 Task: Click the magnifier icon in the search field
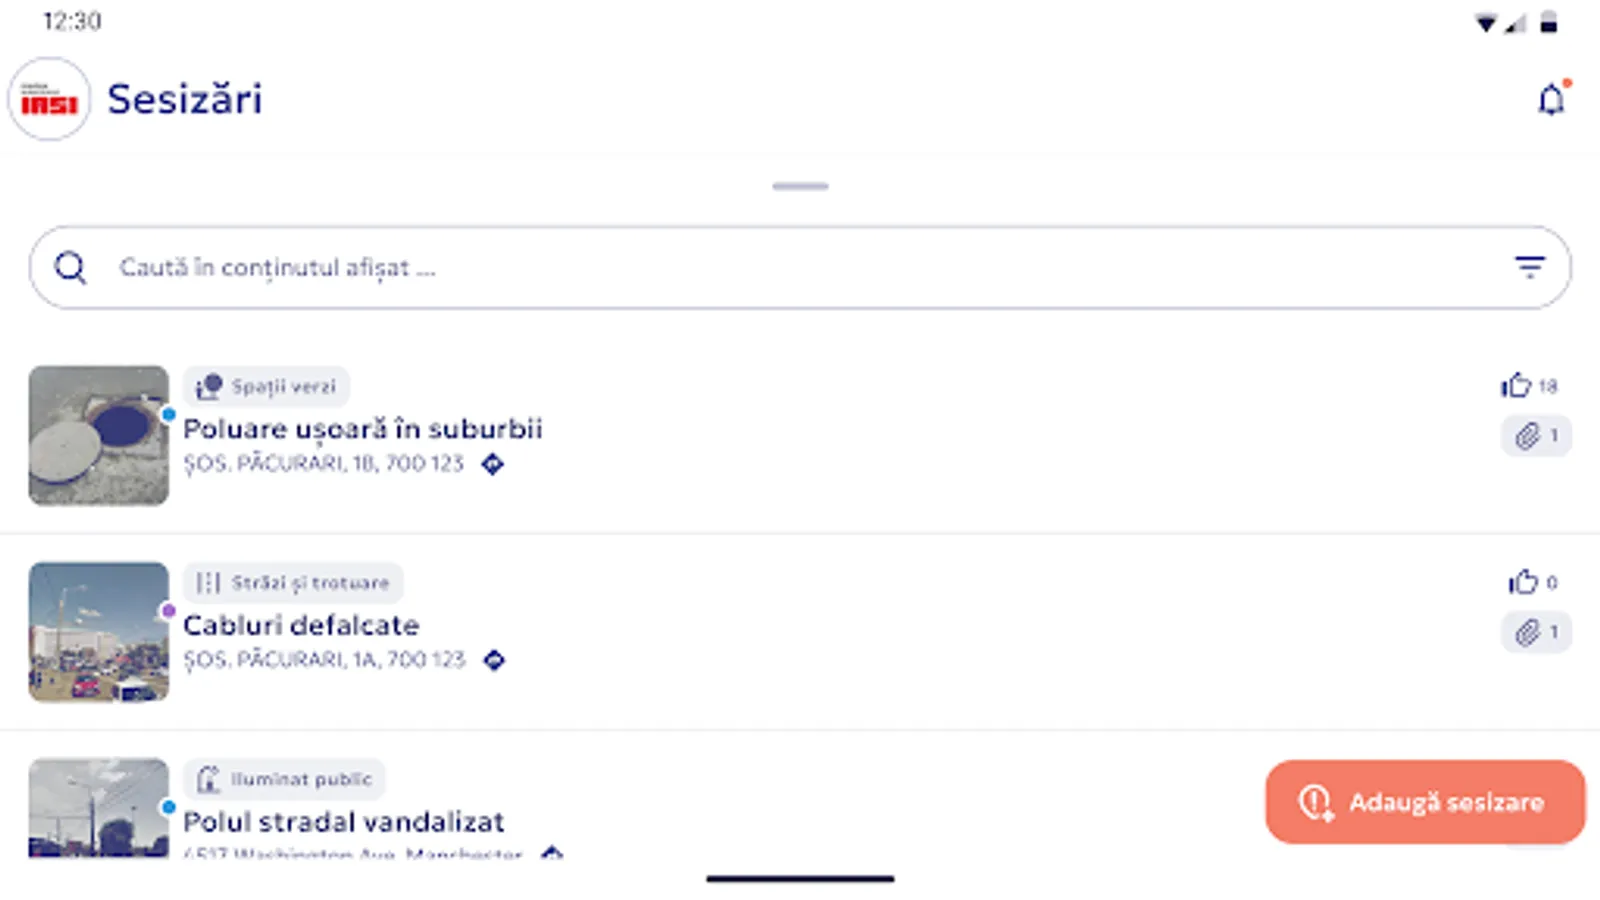click(x=69, y=267)
